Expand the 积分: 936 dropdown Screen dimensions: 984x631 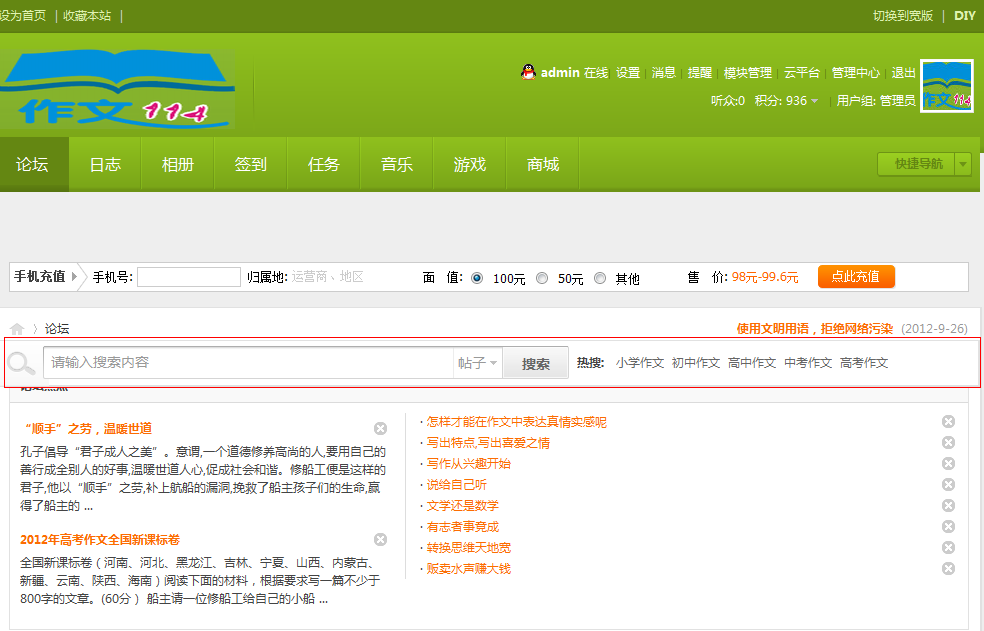[814, 101]
